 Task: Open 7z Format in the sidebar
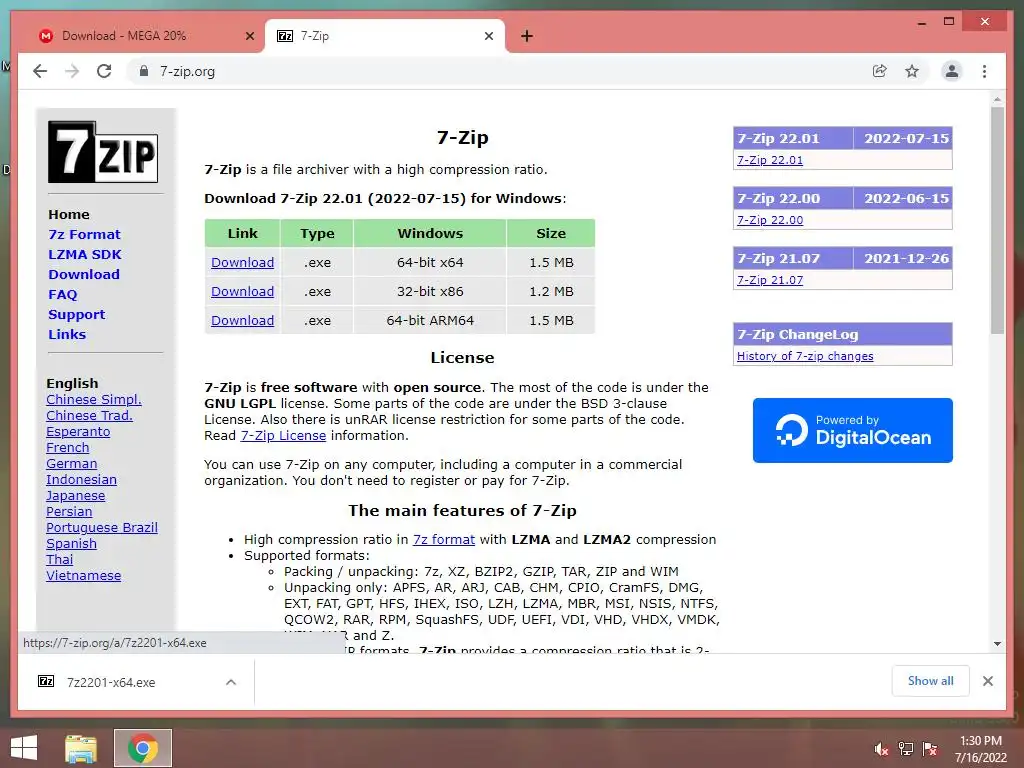click(x=84, y=234)
